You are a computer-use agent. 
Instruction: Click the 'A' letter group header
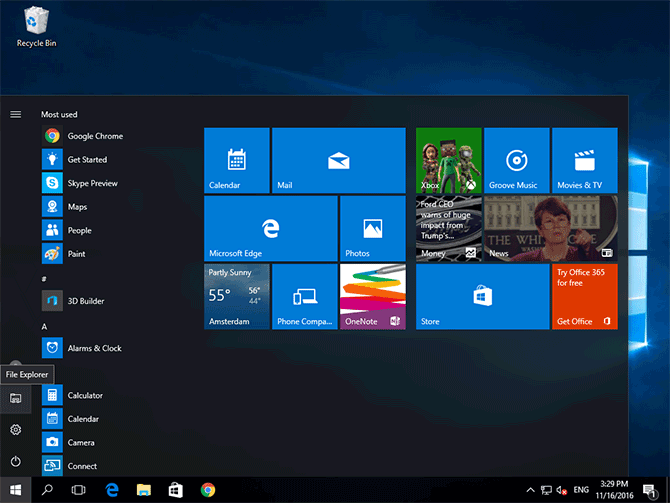tap(44, 327)
